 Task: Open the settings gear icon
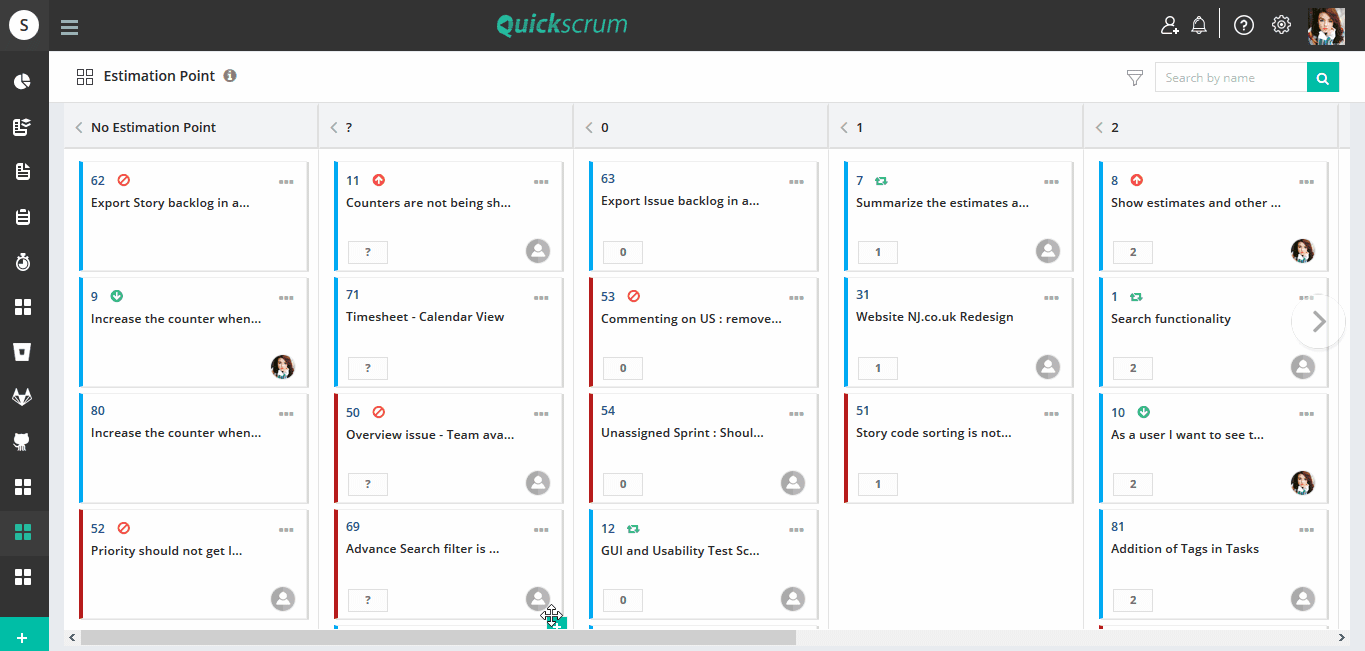pos(1281,24)
